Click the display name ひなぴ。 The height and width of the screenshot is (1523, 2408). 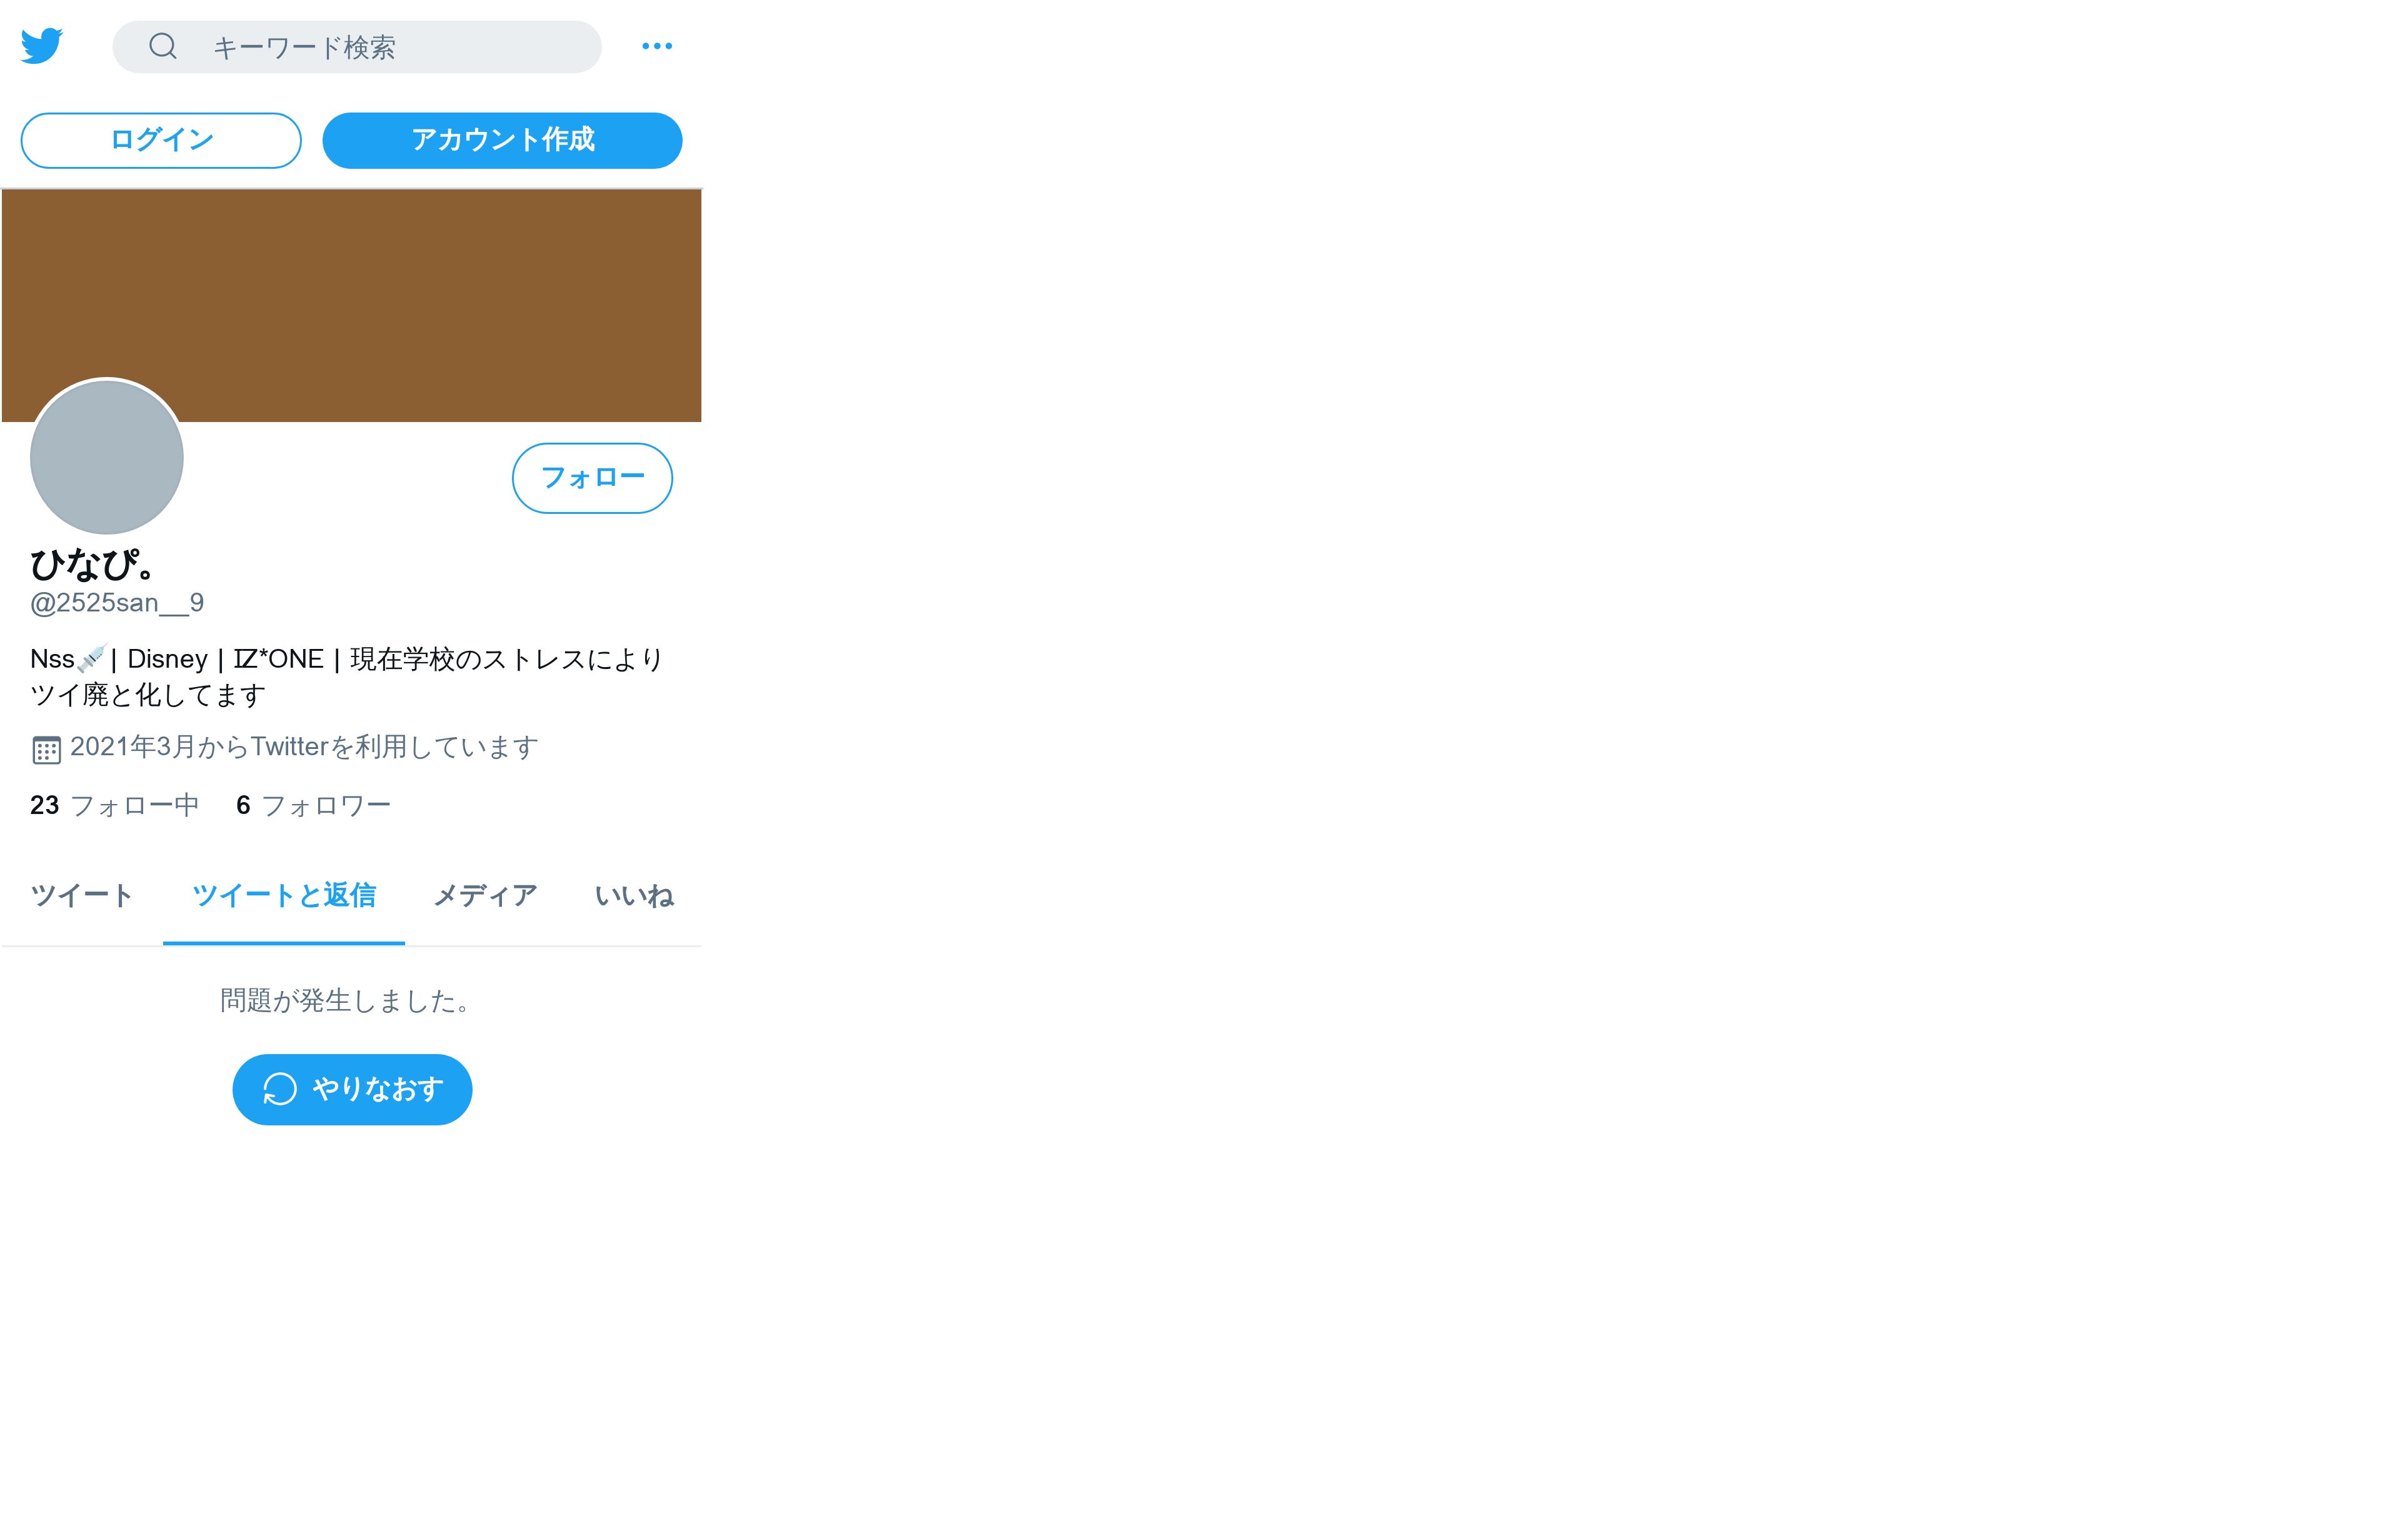92,565
